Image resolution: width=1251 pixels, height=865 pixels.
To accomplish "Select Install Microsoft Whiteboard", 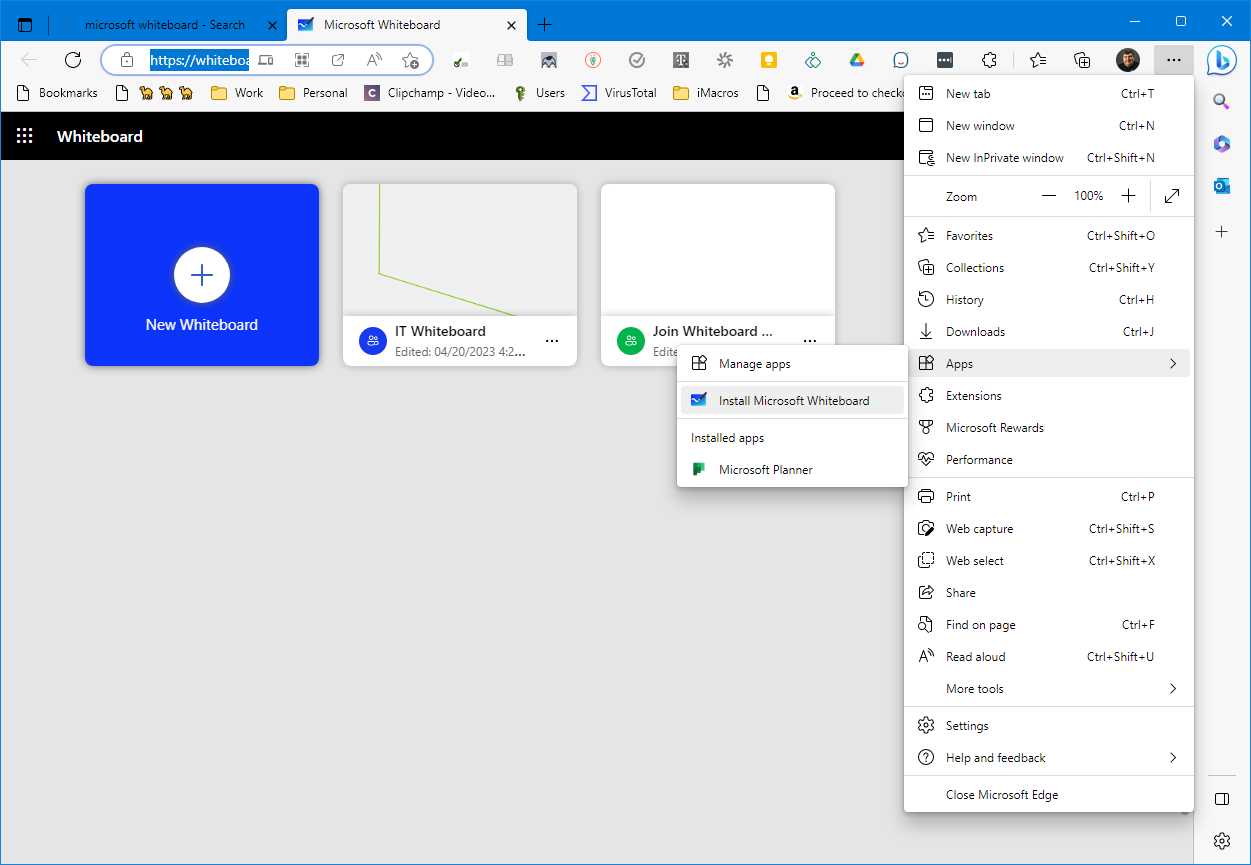I will coord(793,401).
